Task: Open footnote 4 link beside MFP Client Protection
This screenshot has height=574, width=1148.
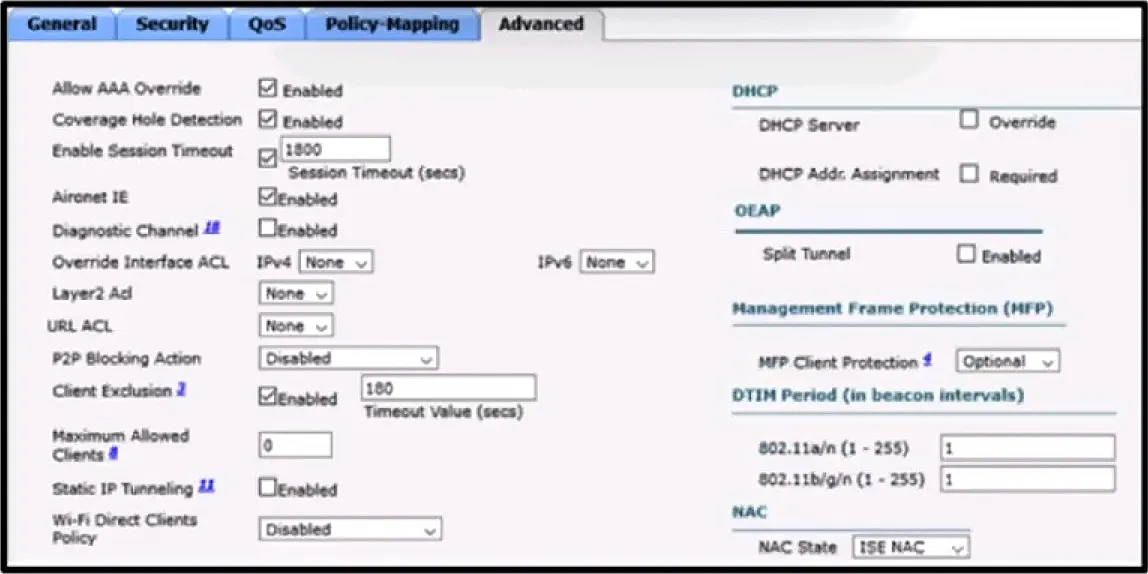Action: [x=927, y=359]
